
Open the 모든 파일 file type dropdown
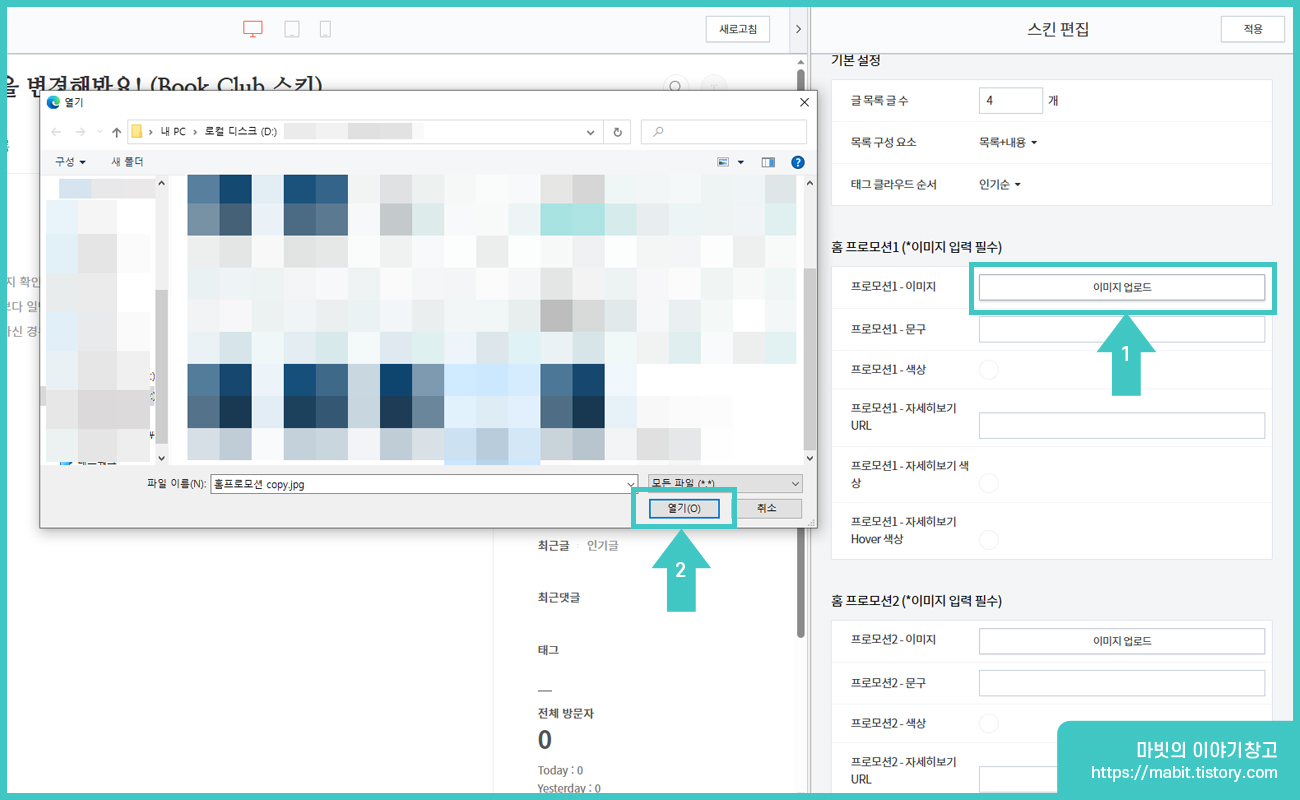725,484
